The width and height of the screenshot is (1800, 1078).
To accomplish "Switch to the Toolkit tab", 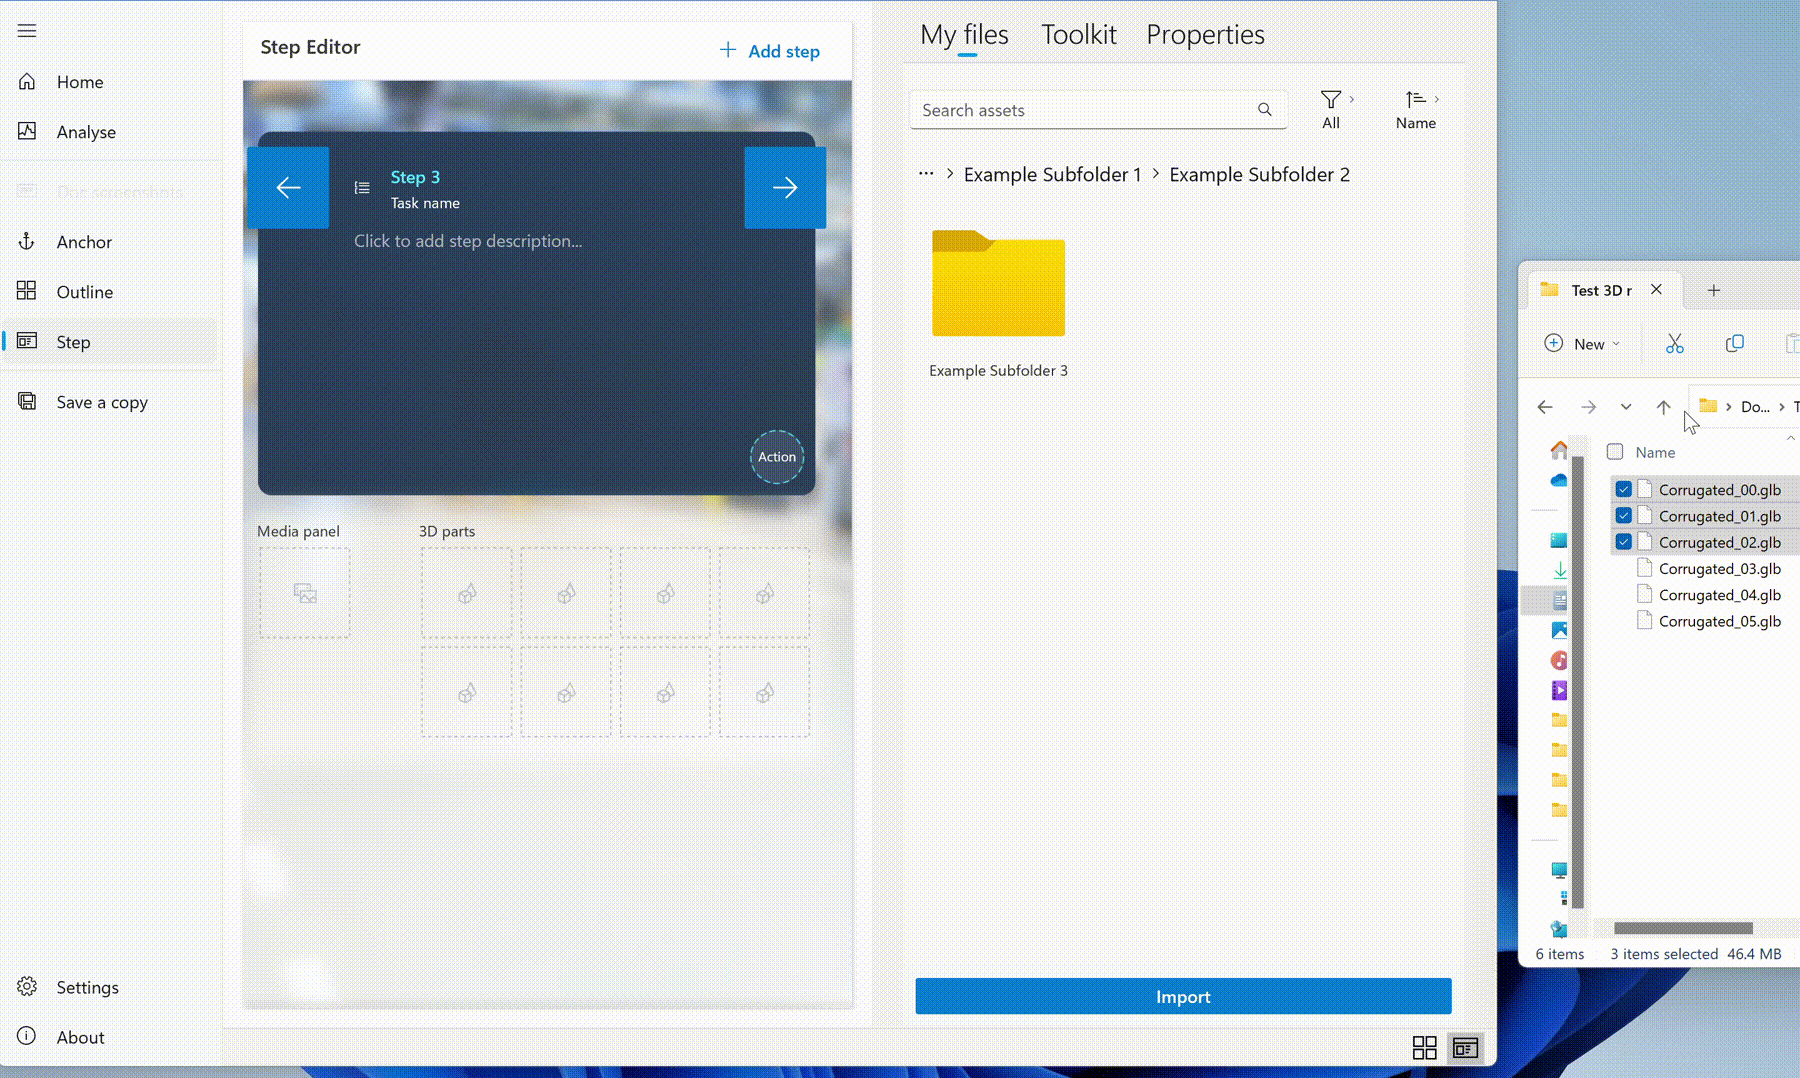I will [1079, 35].
